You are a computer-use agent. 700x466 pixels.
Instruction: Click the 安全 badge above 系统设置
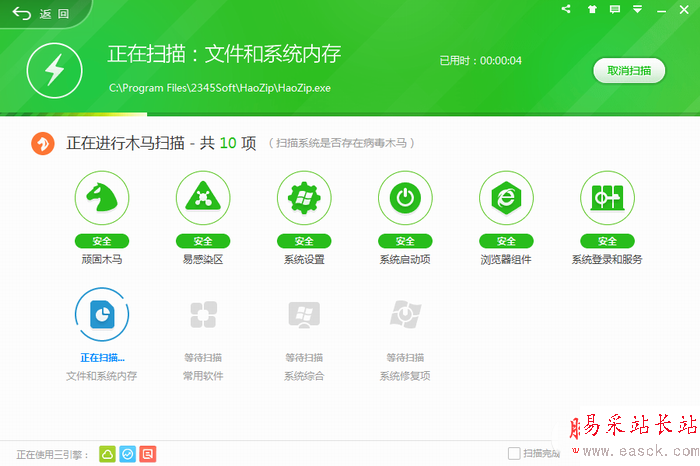[304, 241]
